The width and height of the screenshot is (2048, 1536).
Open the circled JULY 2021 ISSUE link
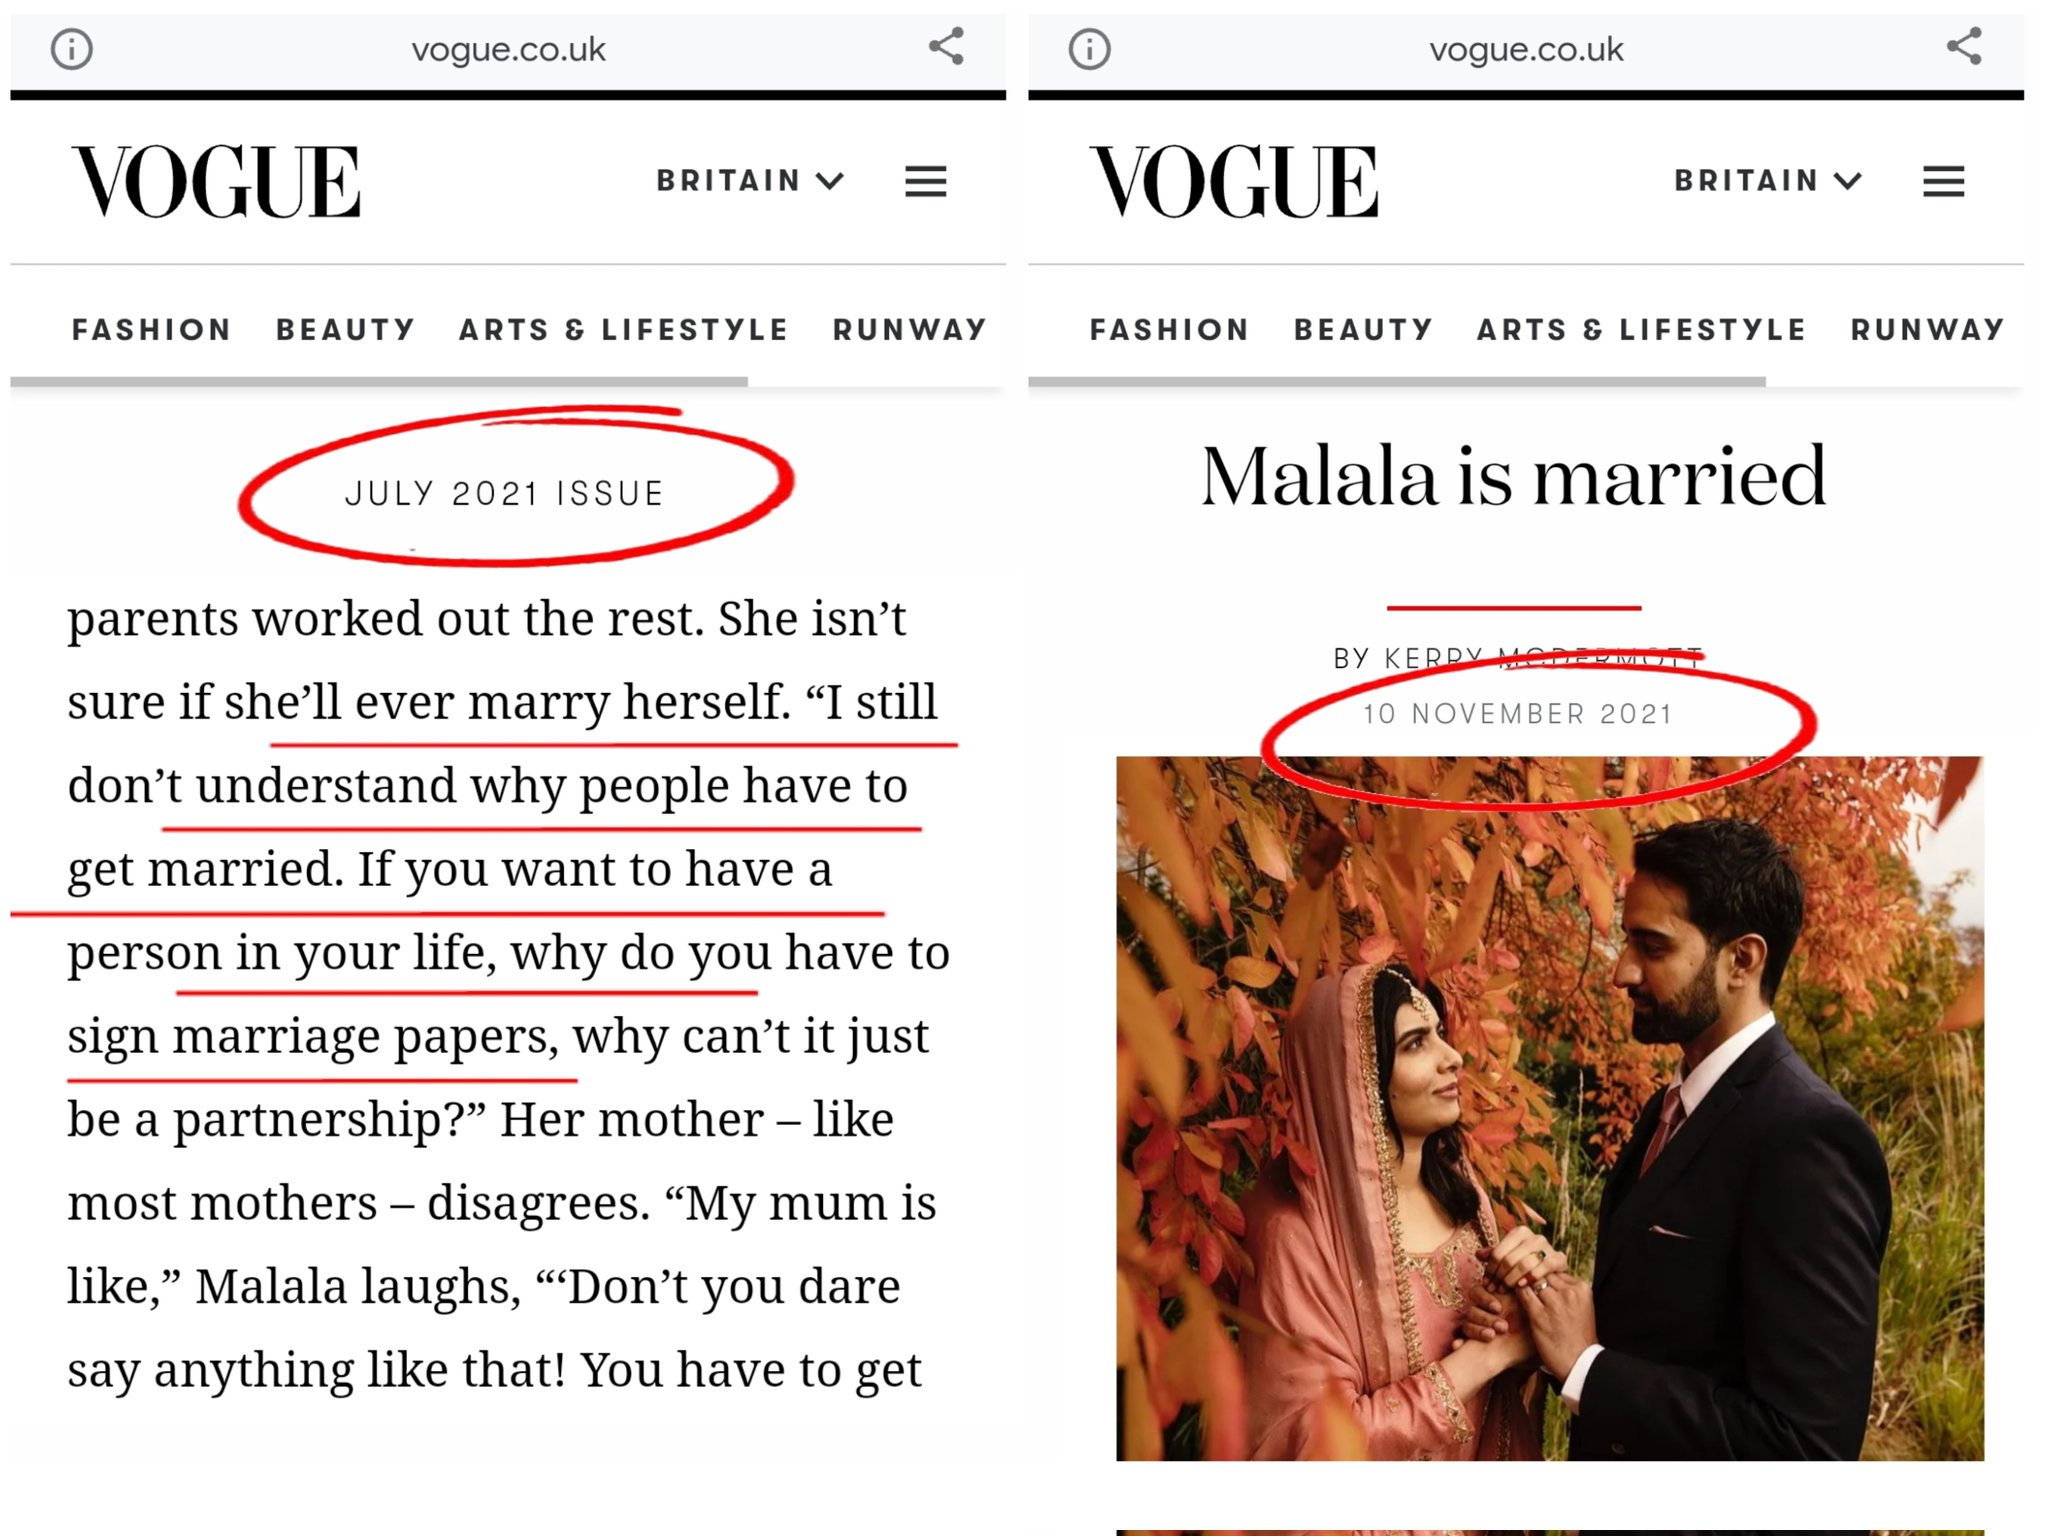pyautogui.click(x=506, y=491)
